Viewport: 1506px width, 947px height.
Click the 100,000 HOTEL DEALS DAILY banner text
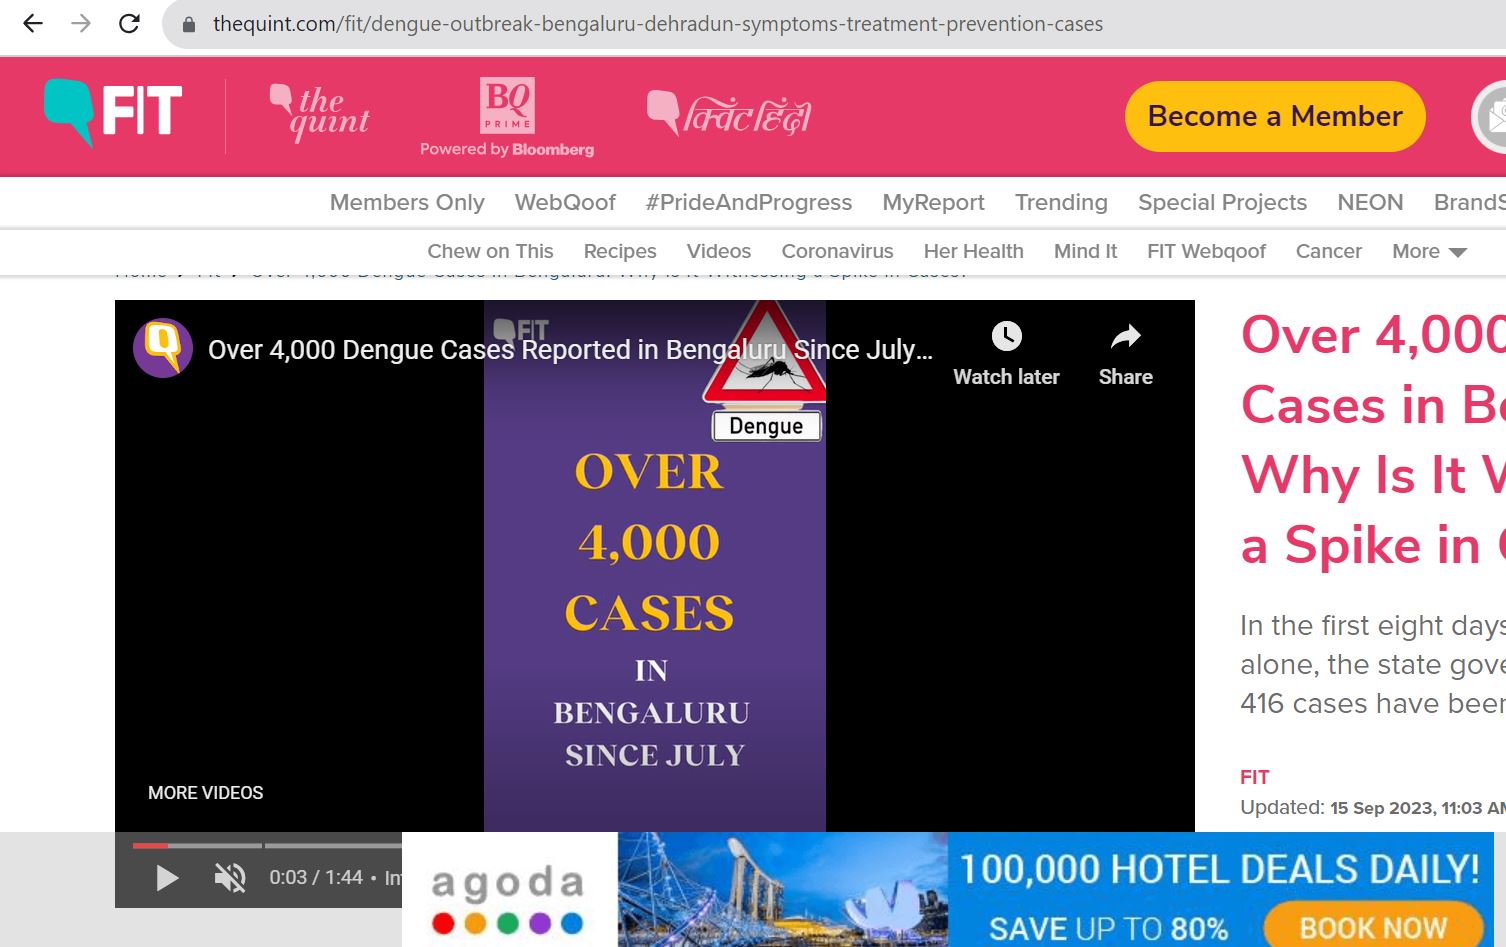point(1220,869)
